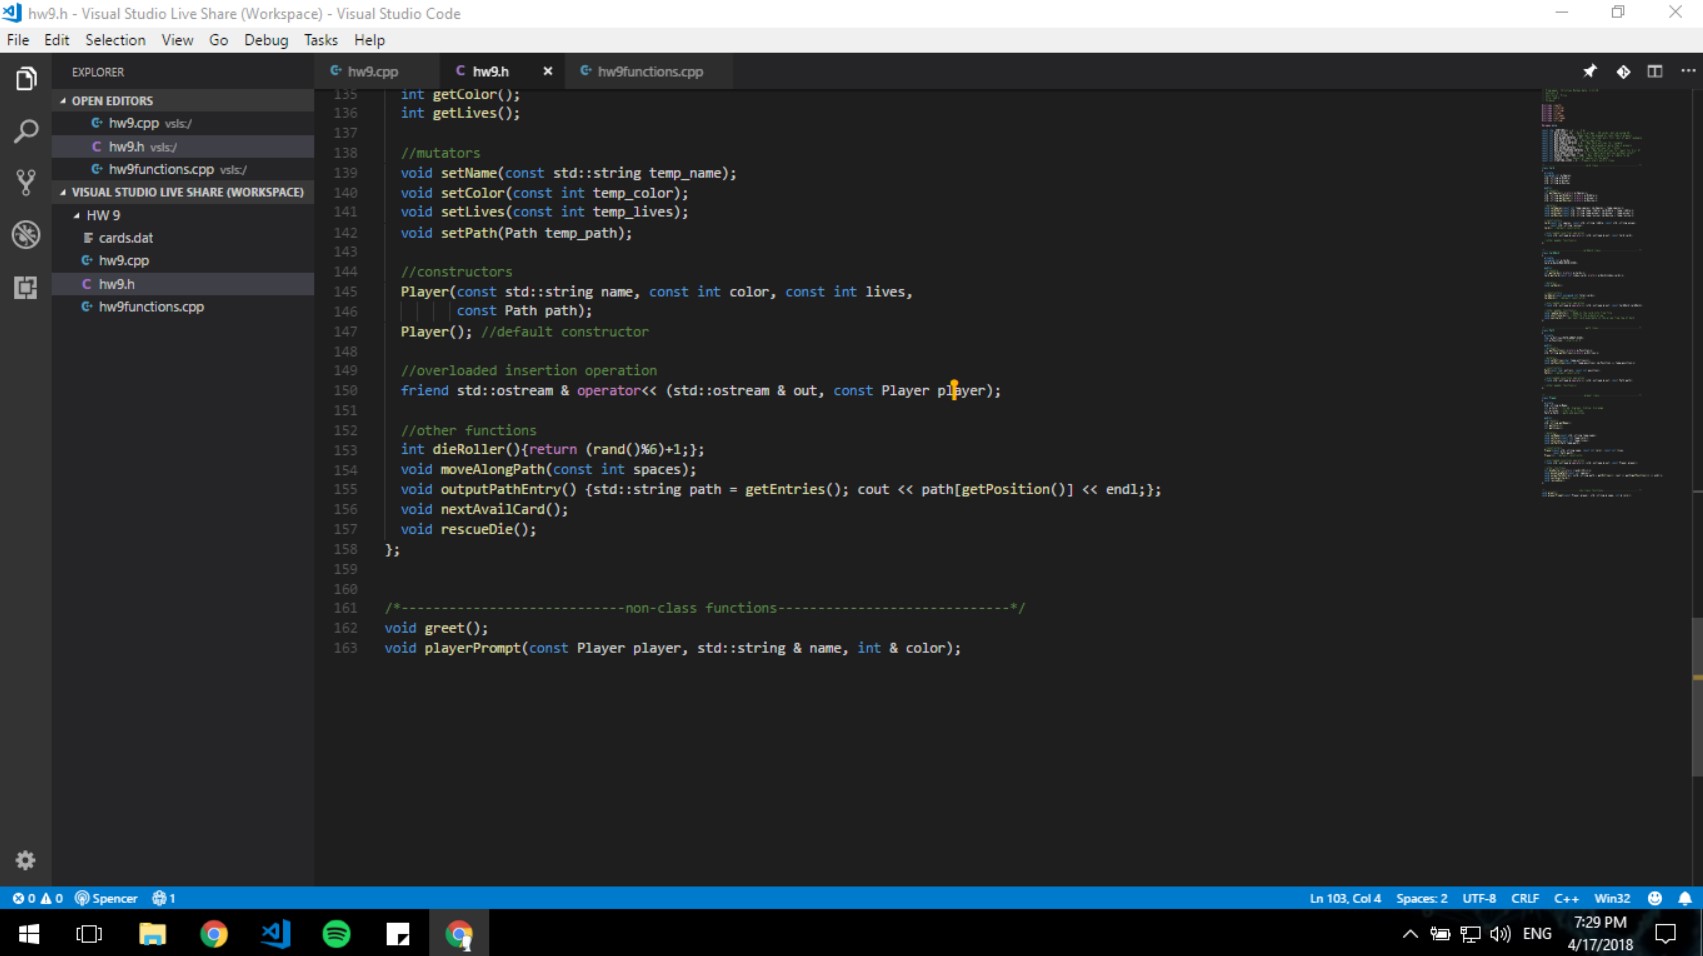Change line ending by clicking CRLF
This screenshot has height=956, width=1703.
(1525, 898)
